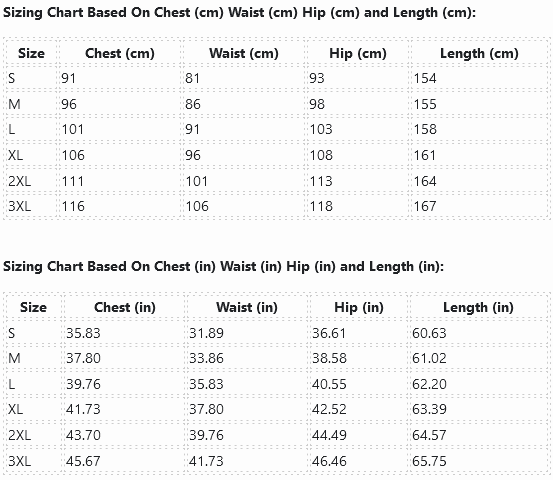Image resolution: width=553 pixels, height=480 pixels.
Task: Click the Hip (cm) column header
Action: pyautogui.click(x=358, y=54)
